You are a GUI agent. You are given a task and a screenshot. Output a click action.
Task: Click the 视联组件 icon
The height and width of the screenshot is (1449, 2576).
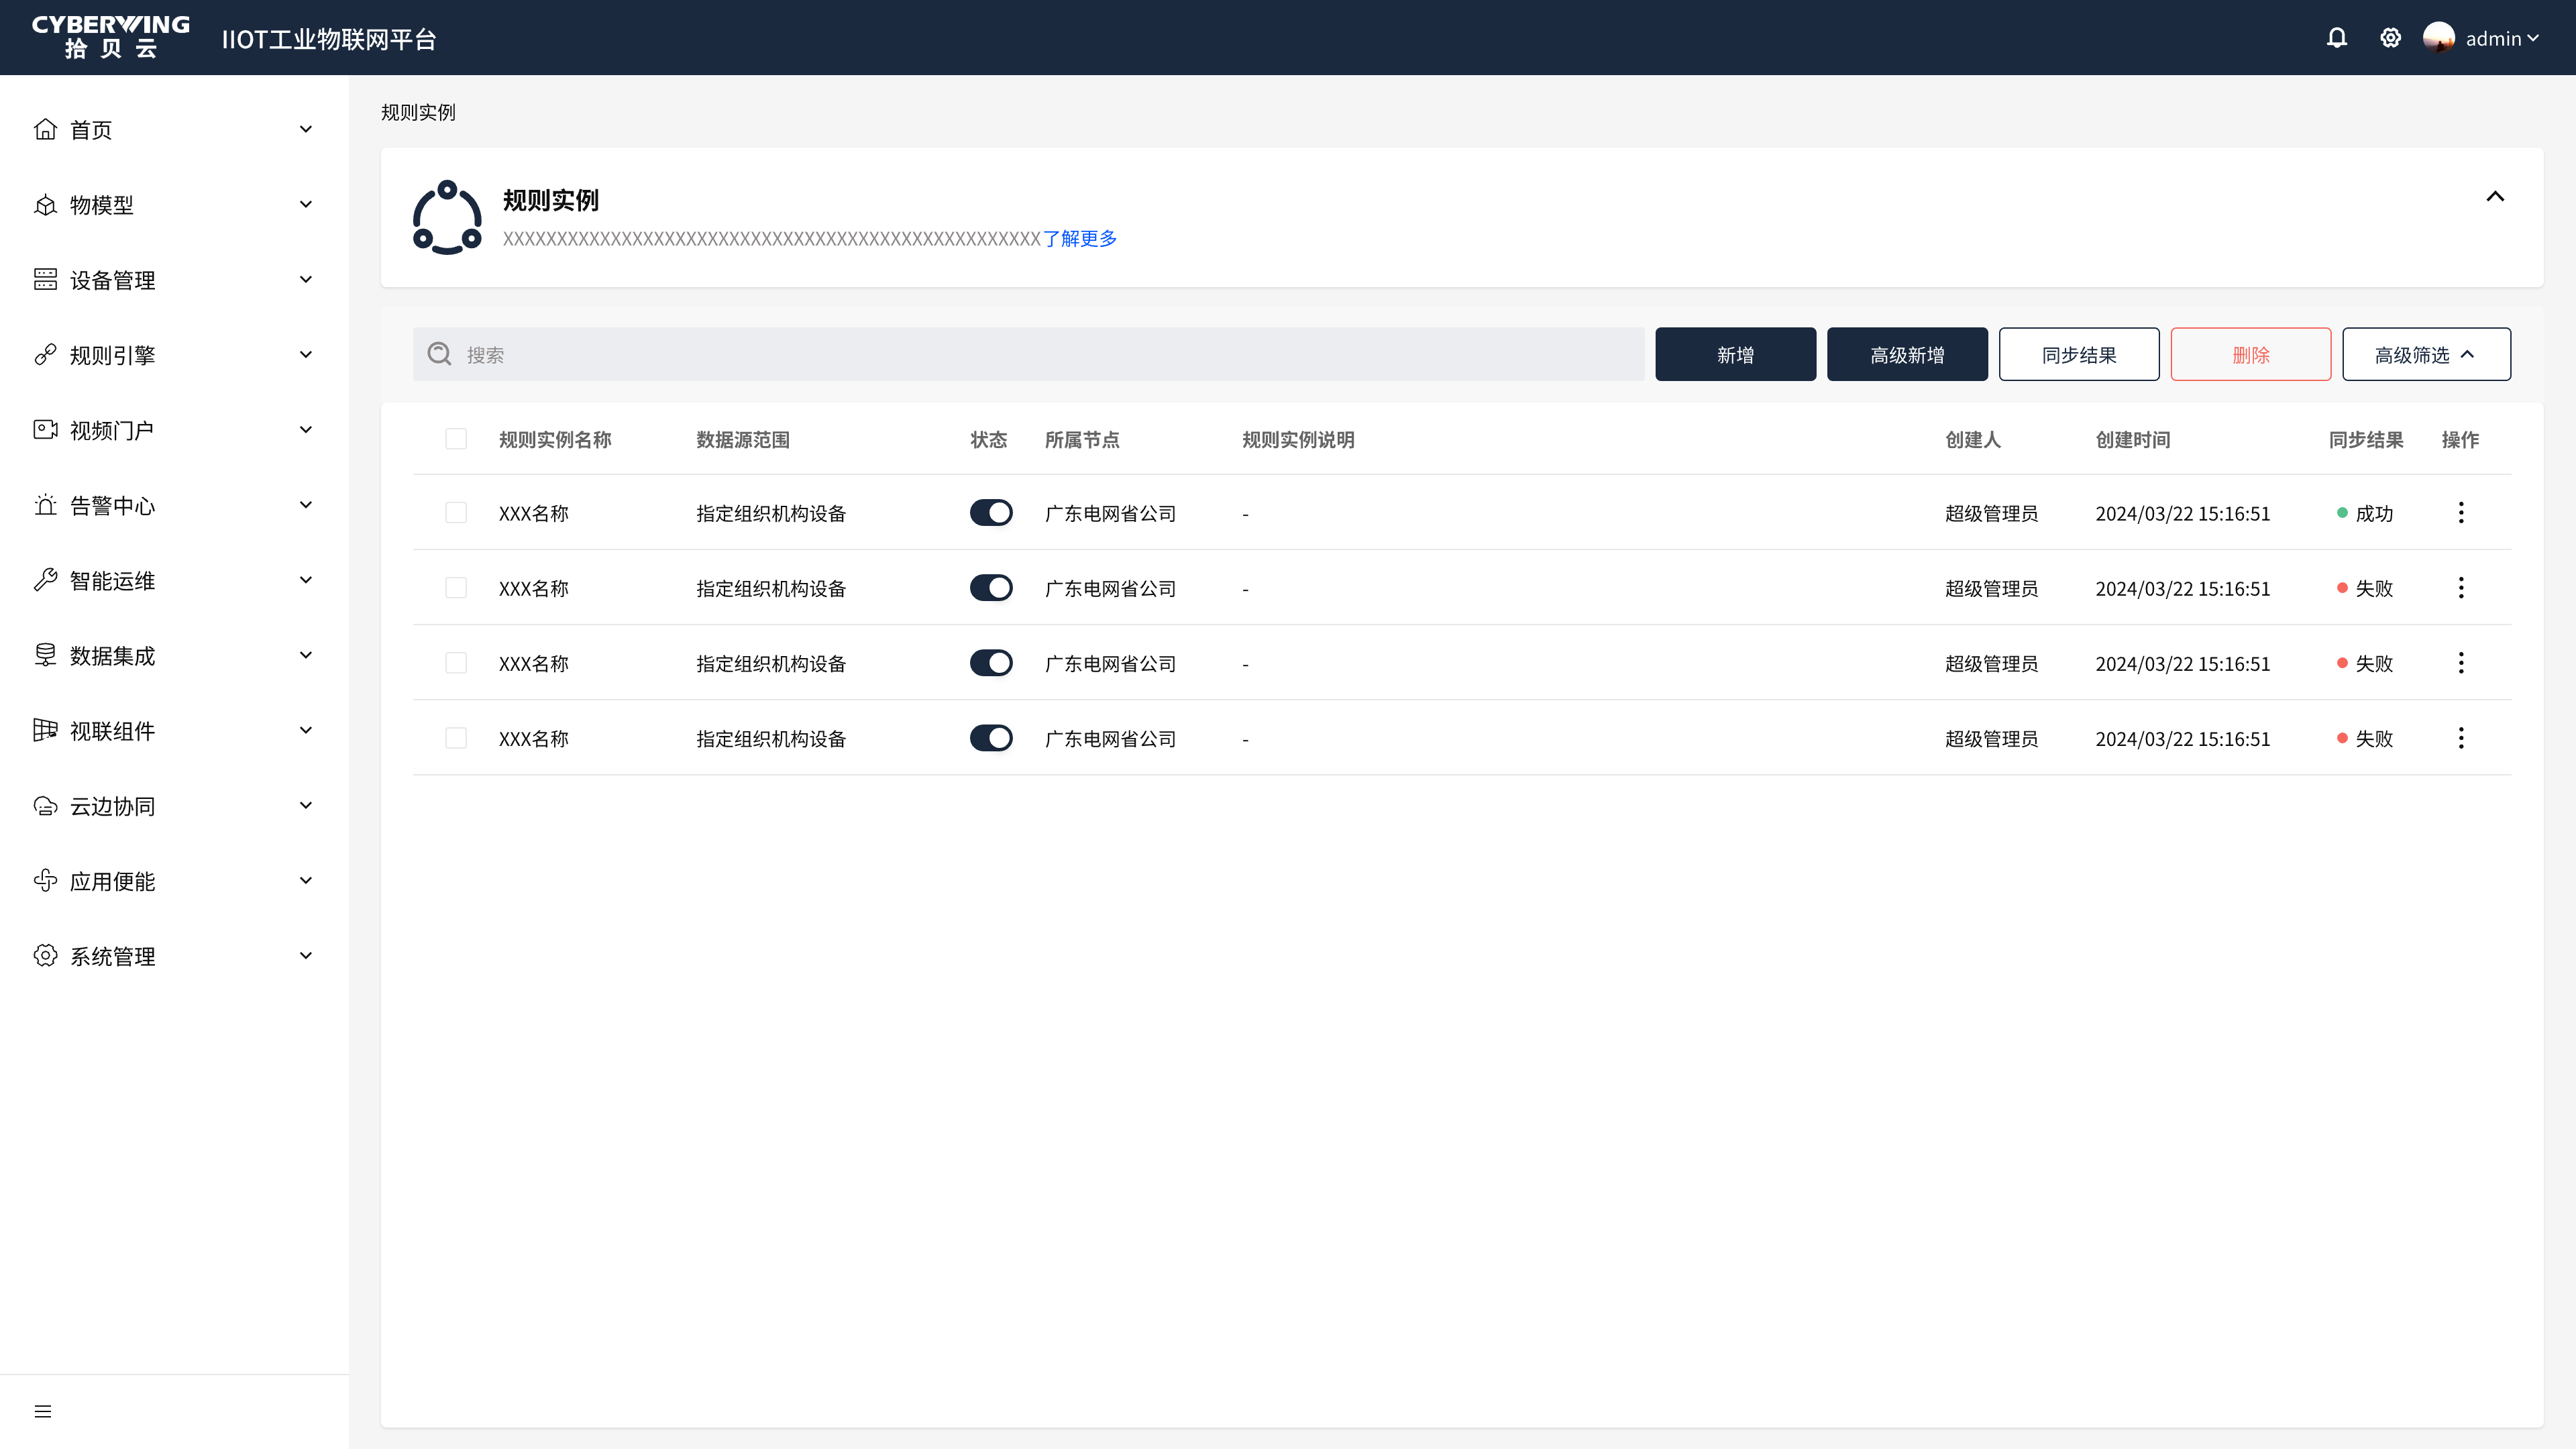click(x=45, y=730)
